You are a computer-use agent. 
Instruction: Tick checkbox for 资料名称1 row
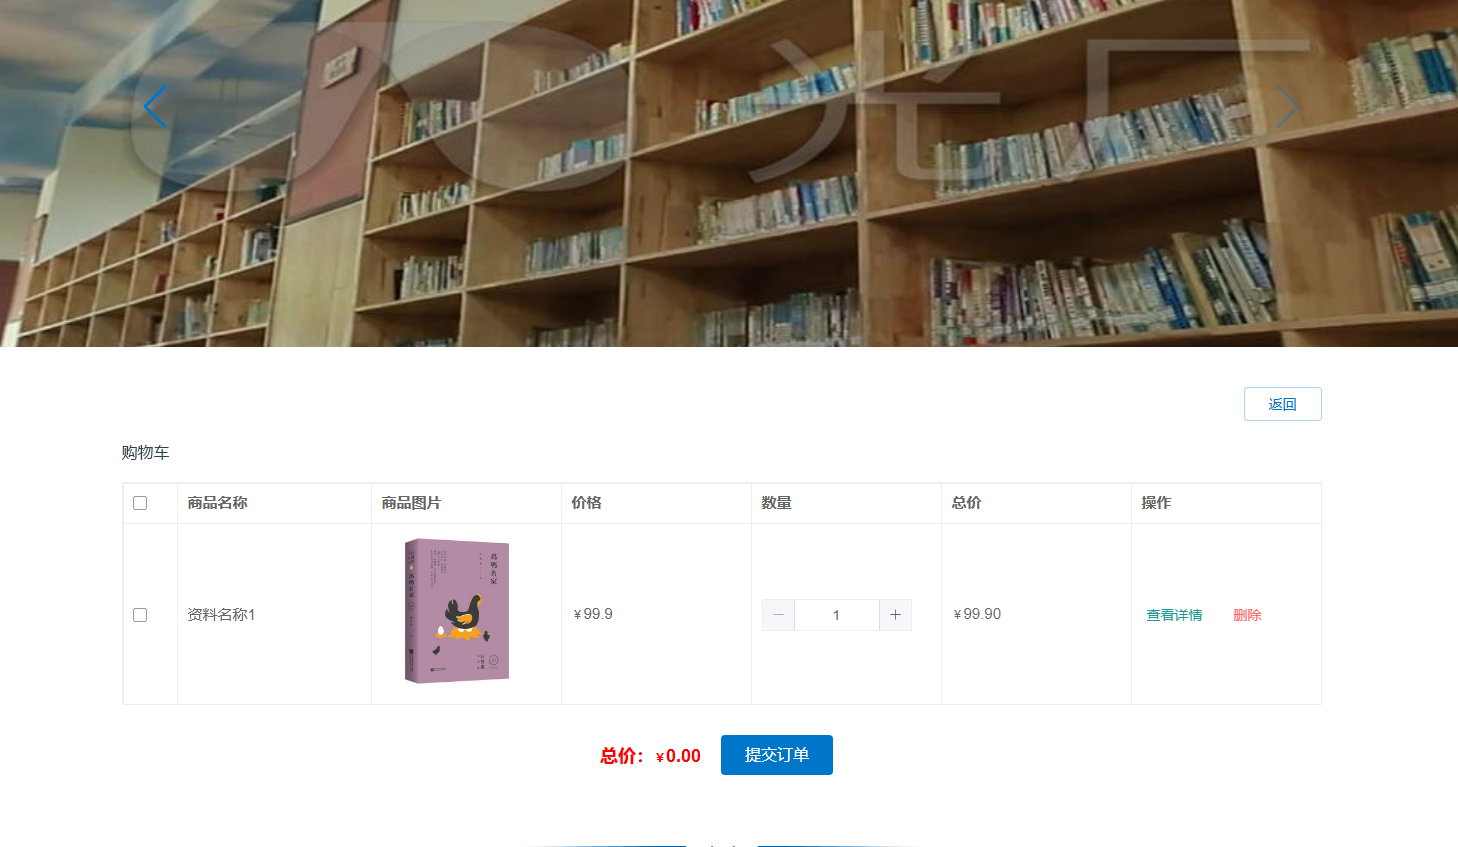[140, 615]
